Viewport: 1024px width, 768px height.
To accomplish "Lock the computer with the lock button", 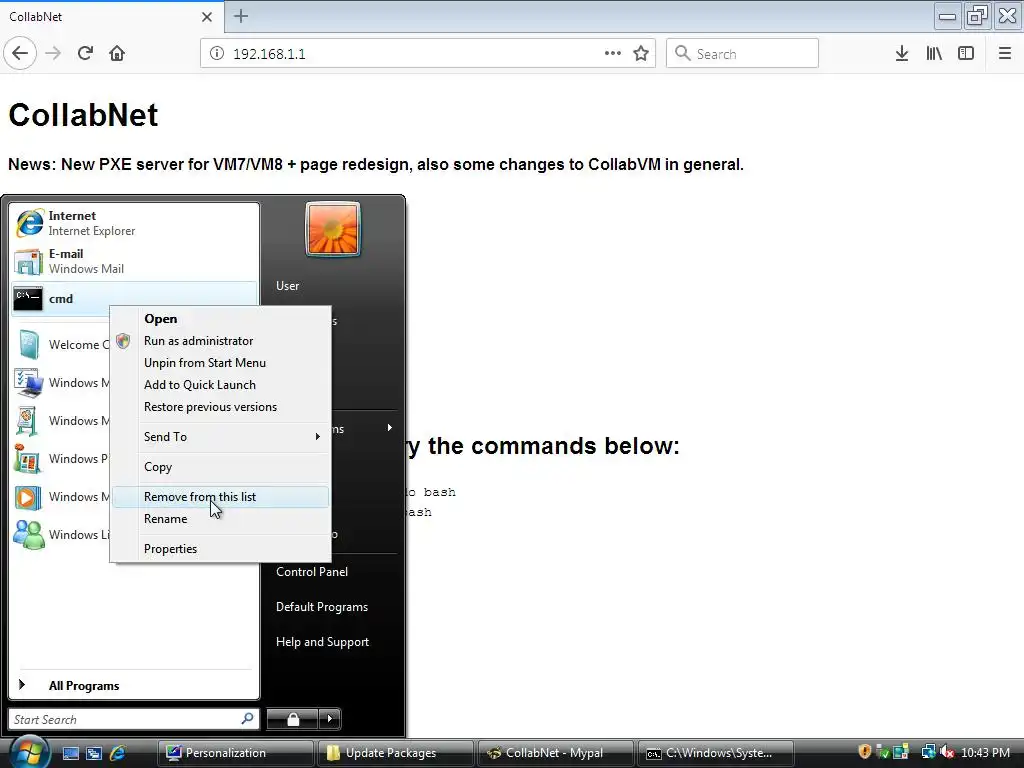I will tap(293, 719).
